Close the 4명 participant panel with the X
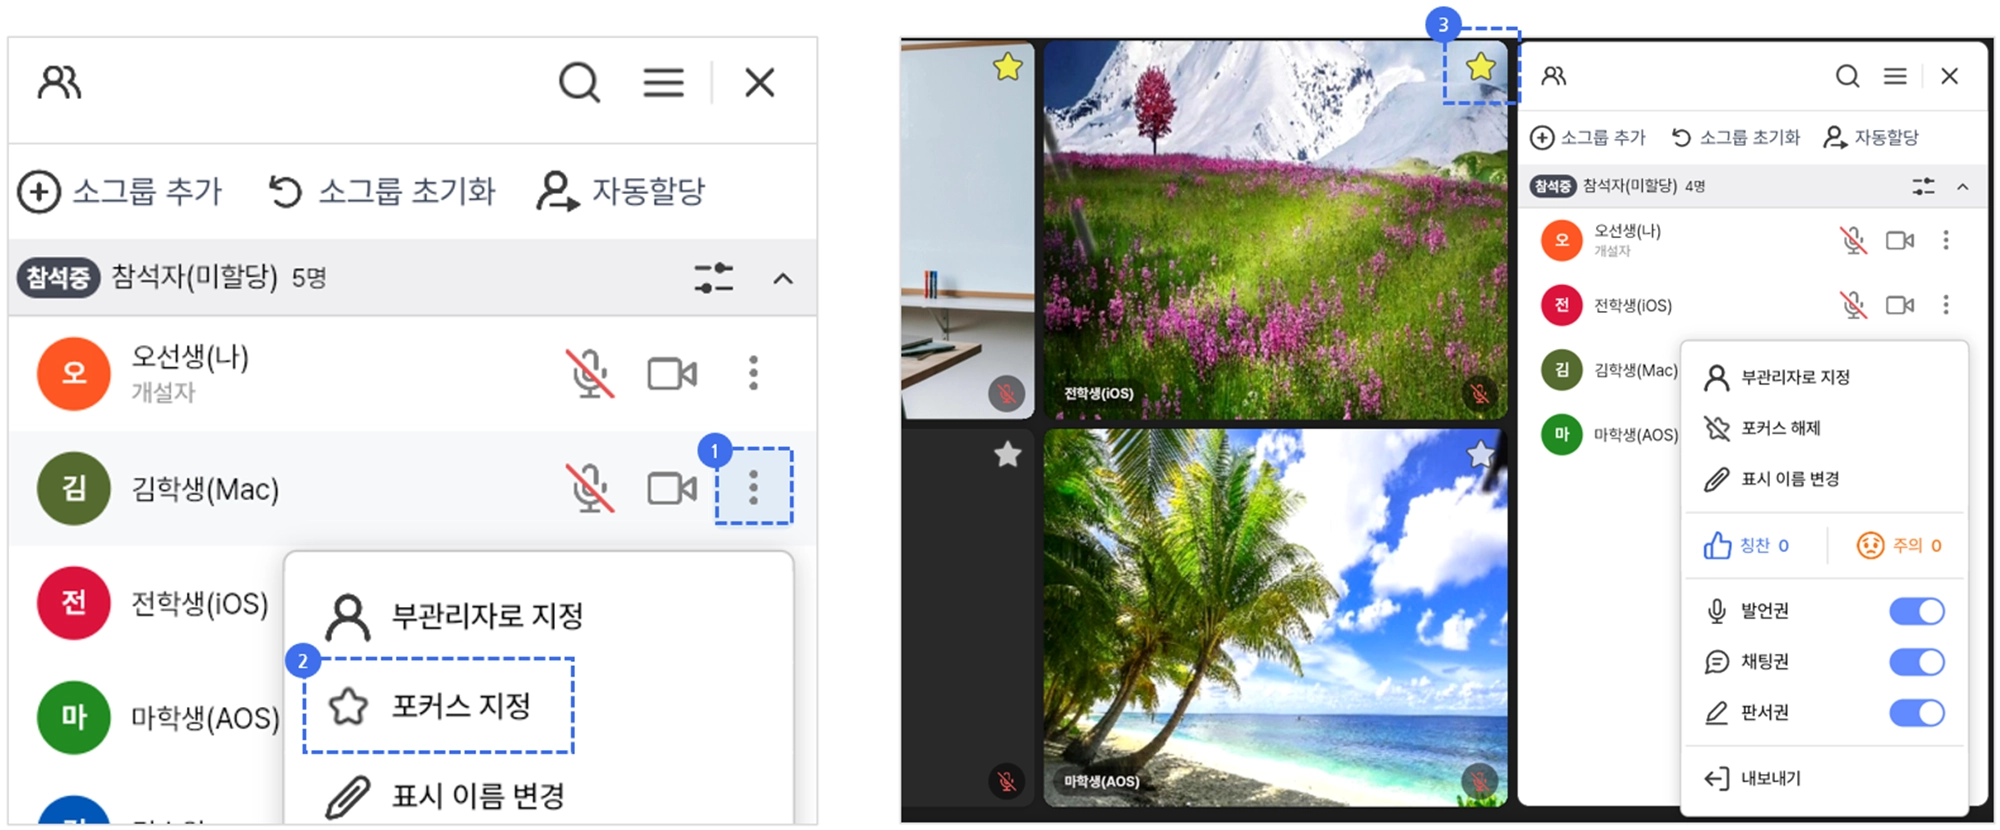 [1949, 76]
